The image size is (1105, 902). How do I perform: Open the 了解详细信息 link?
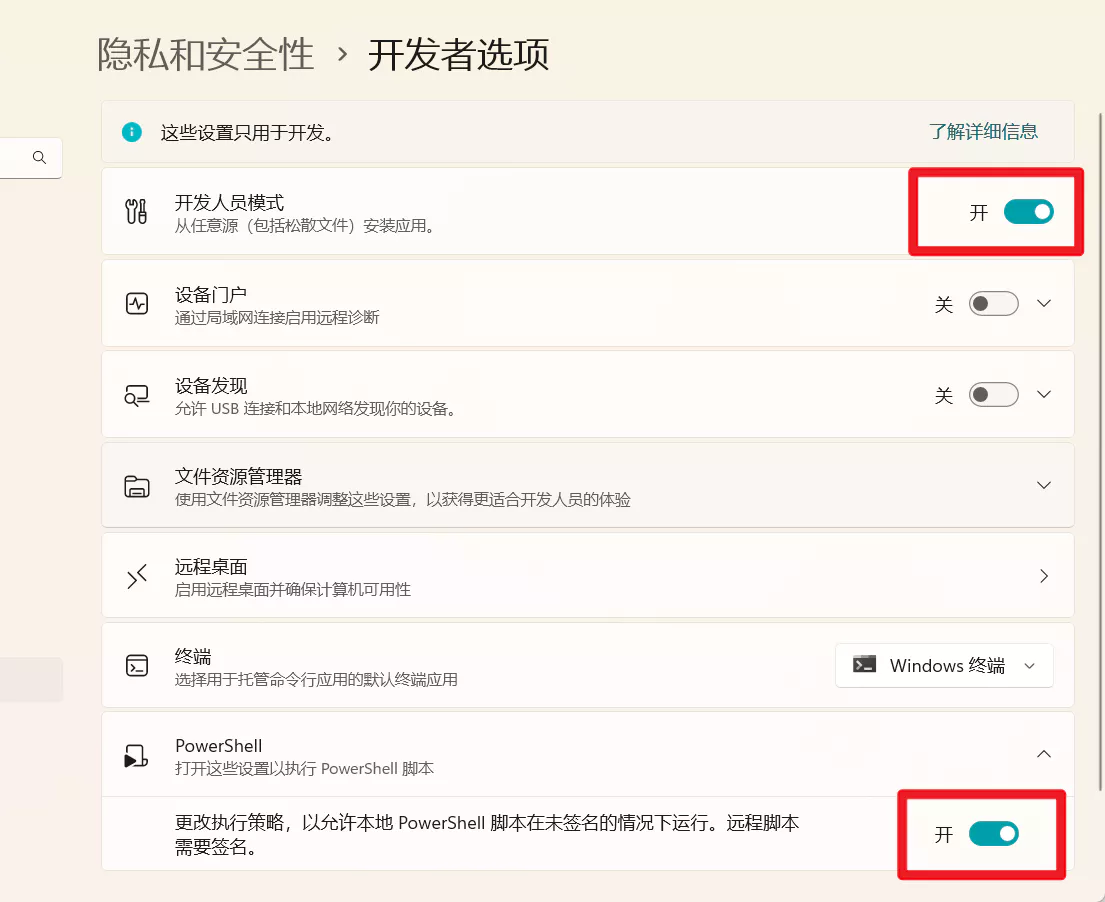tap(983, 131)
